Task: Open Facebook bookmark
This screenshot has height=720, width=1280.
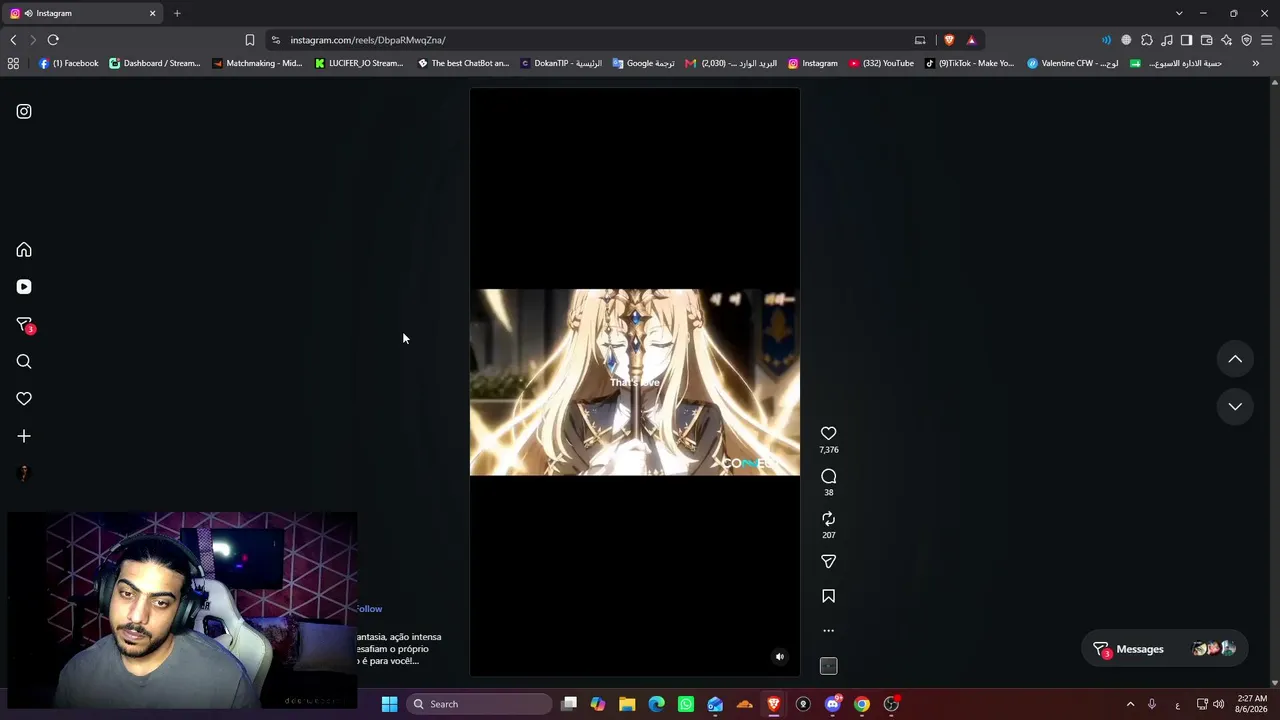Action: pos(68,63)
